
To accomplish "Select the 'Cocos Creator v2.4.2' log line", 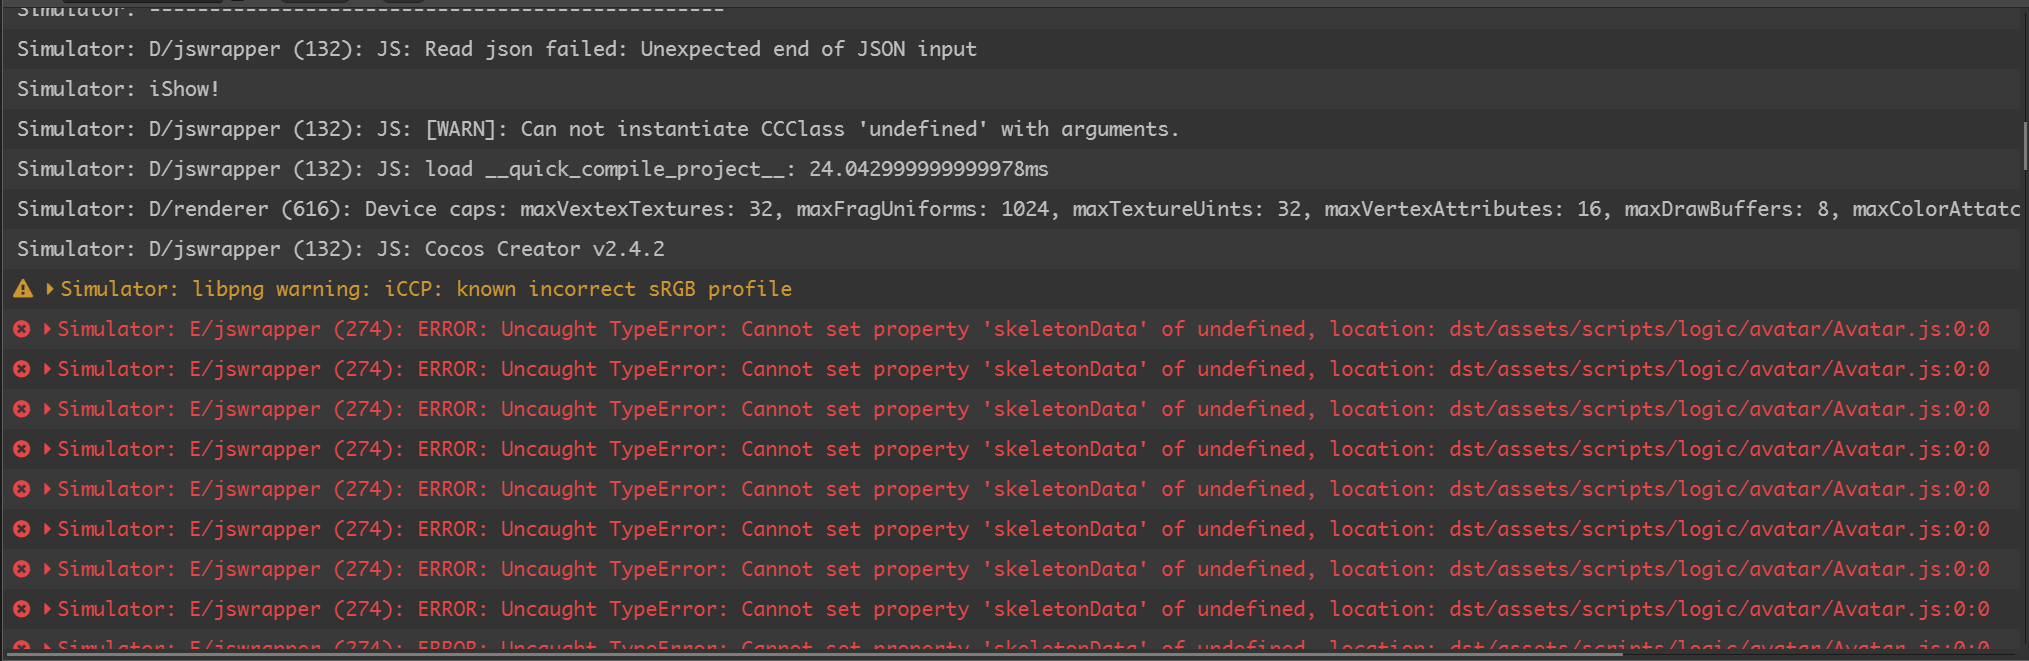I will (341, 249).
